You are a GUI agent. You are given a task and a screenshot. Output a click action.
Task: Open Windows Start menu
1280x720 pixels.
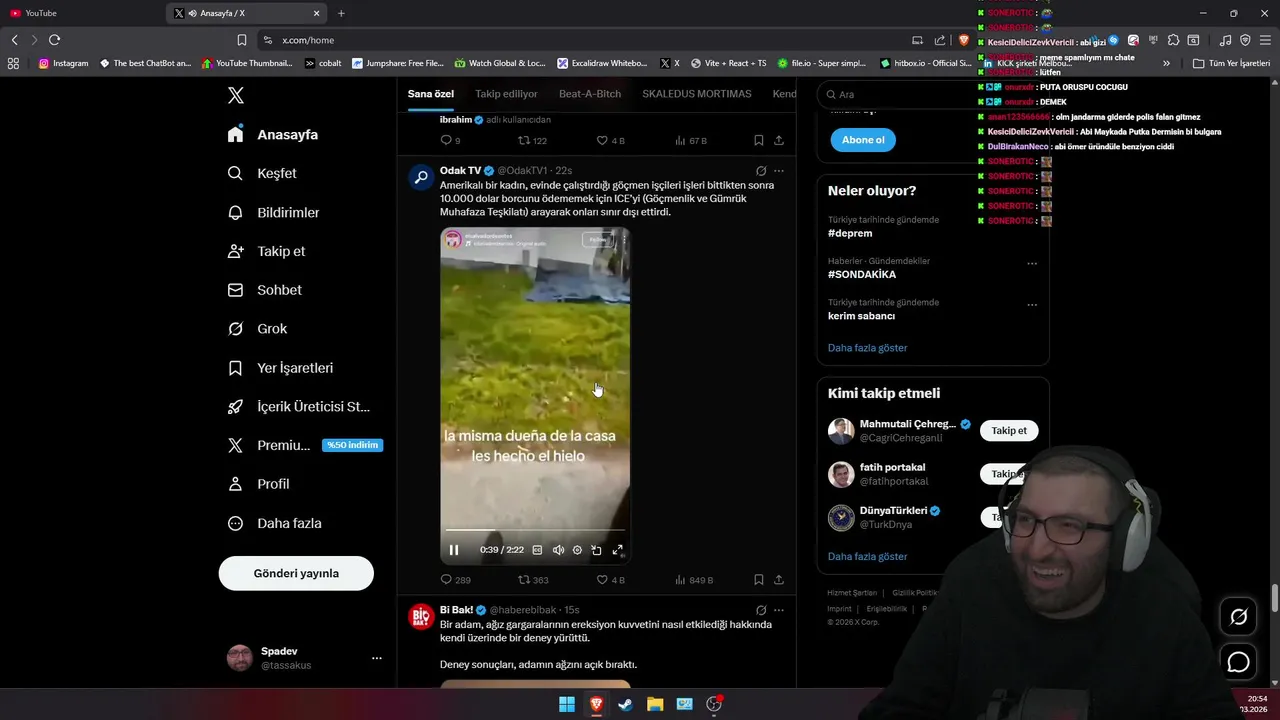click(567, 704)
